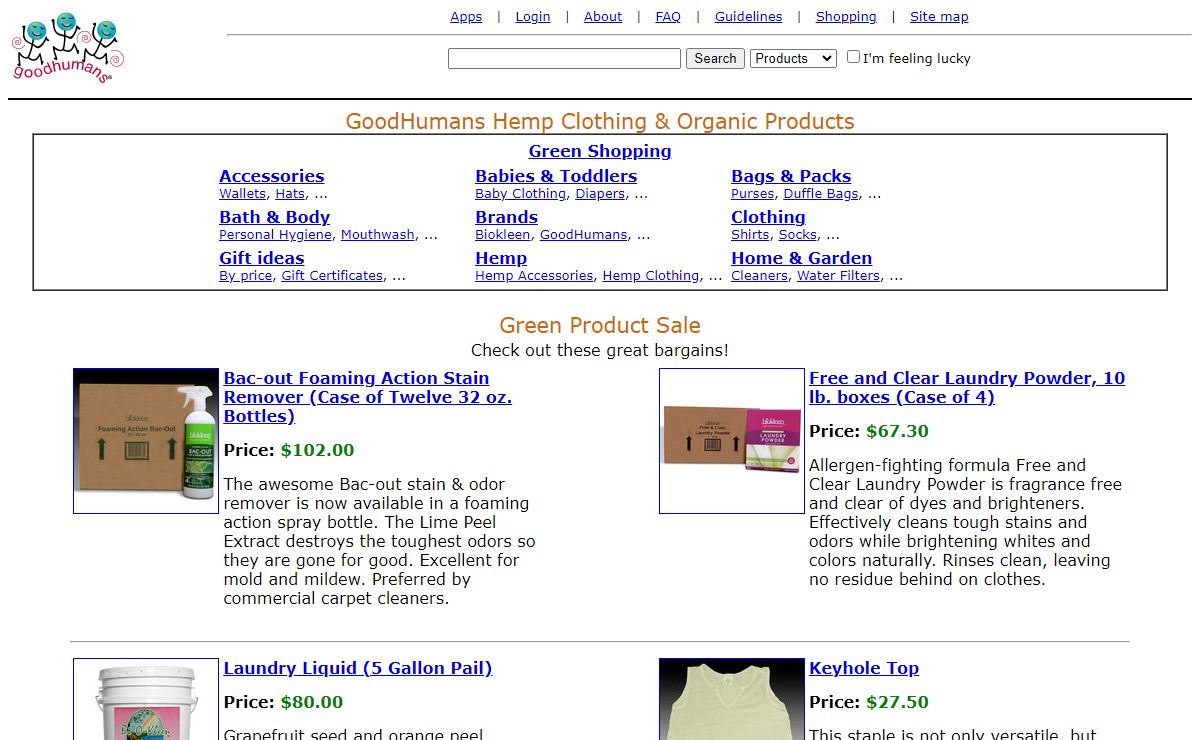Open the Baby Clothing subcategory

521,194
